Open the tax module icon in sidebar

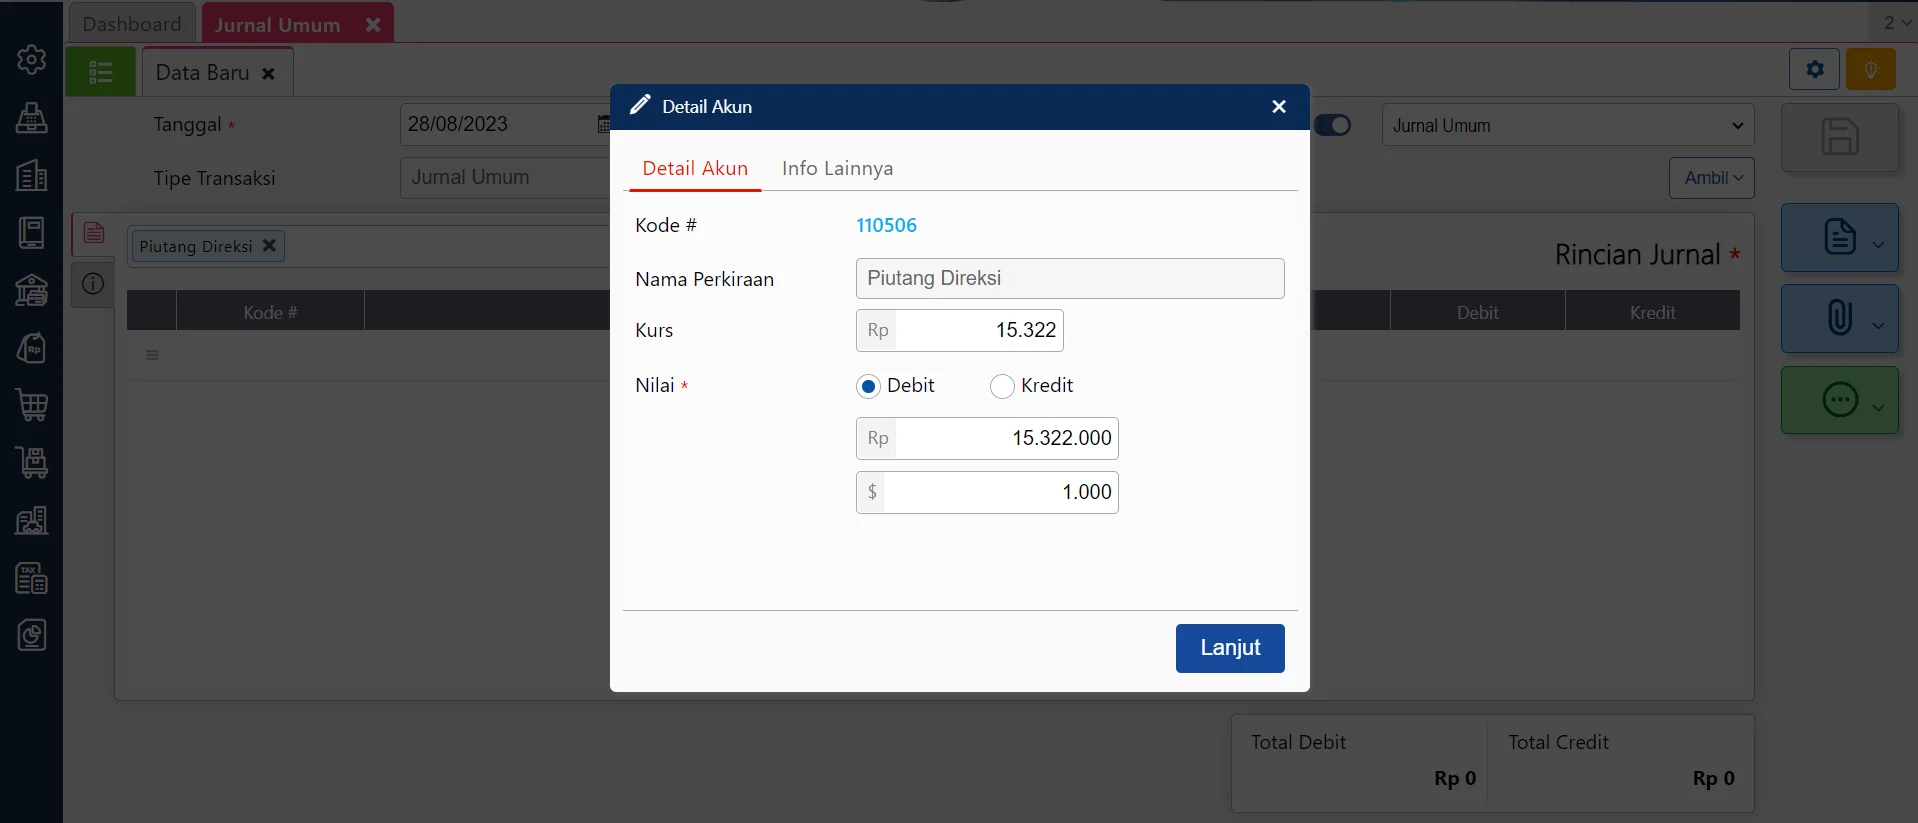pyautogui.click(x=32, y=578)
